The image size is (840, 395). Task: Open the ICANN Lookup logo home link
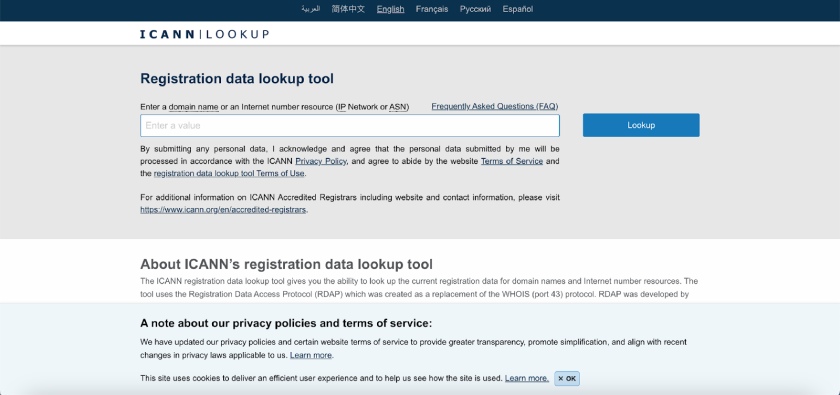pyautogui.click(x=205, y=34)
